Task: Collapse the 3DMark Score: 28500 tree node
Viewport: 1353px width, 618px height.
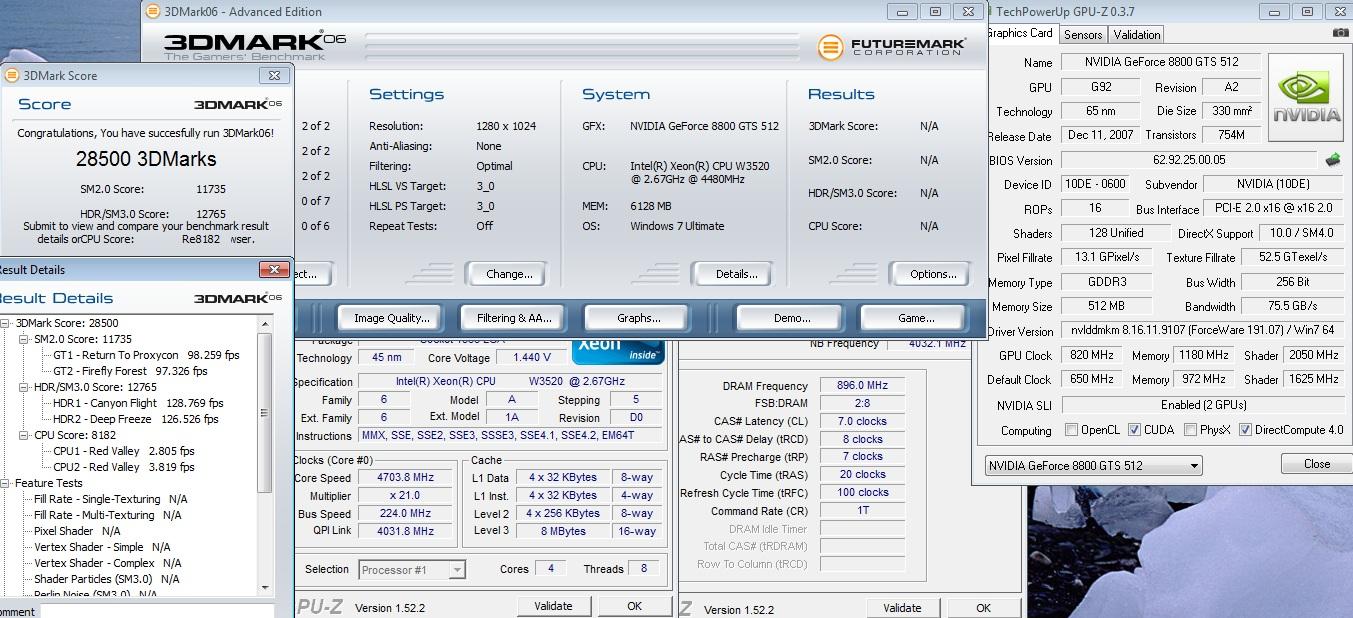Action: point(7,323)
